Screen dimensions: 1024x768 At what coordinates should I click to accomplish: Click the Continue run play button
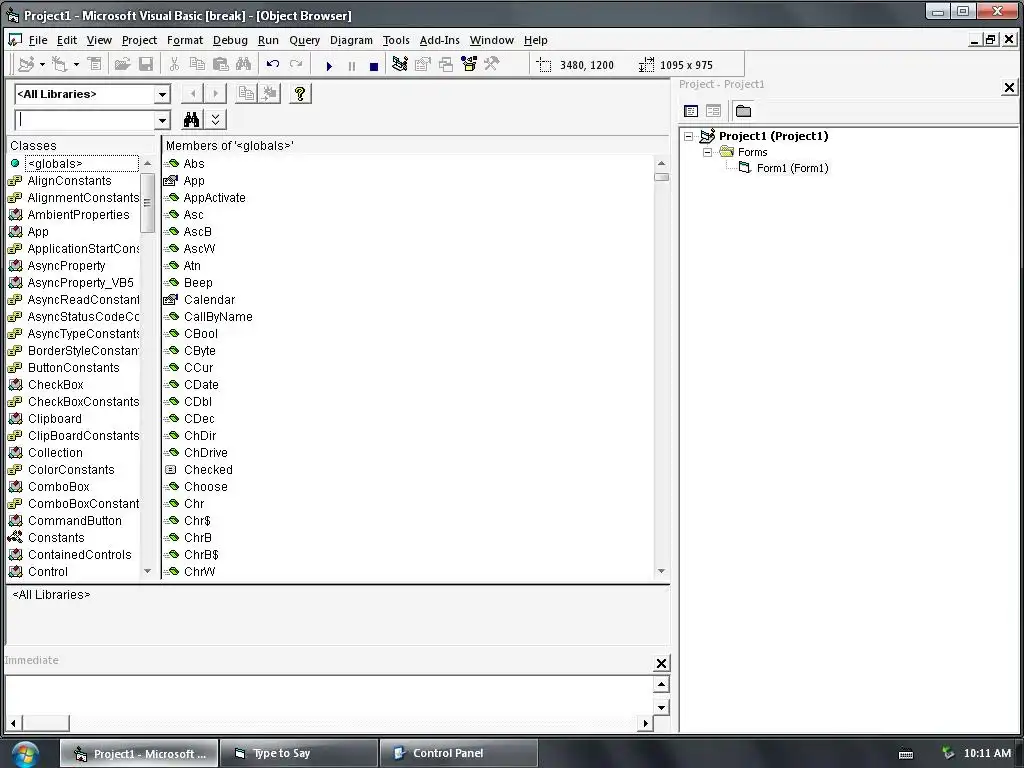coord(329,65)
